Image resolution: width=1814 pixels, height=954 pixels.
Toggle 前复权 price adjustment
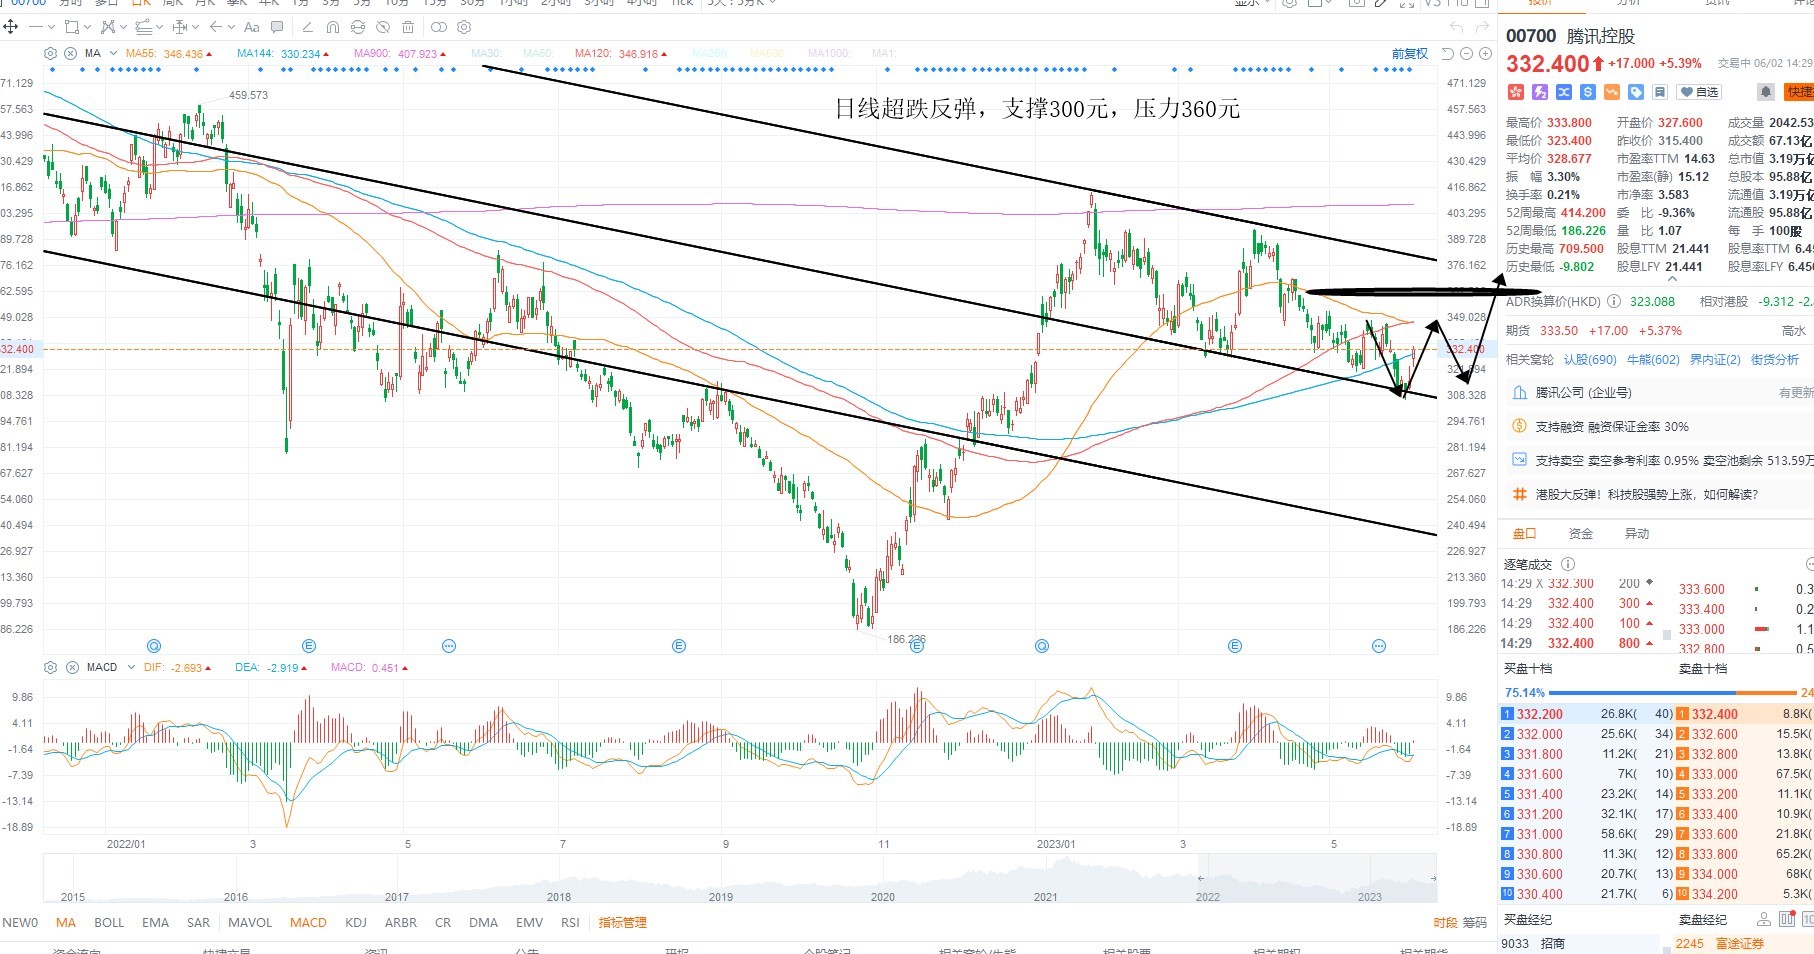tap(1410, 54)
